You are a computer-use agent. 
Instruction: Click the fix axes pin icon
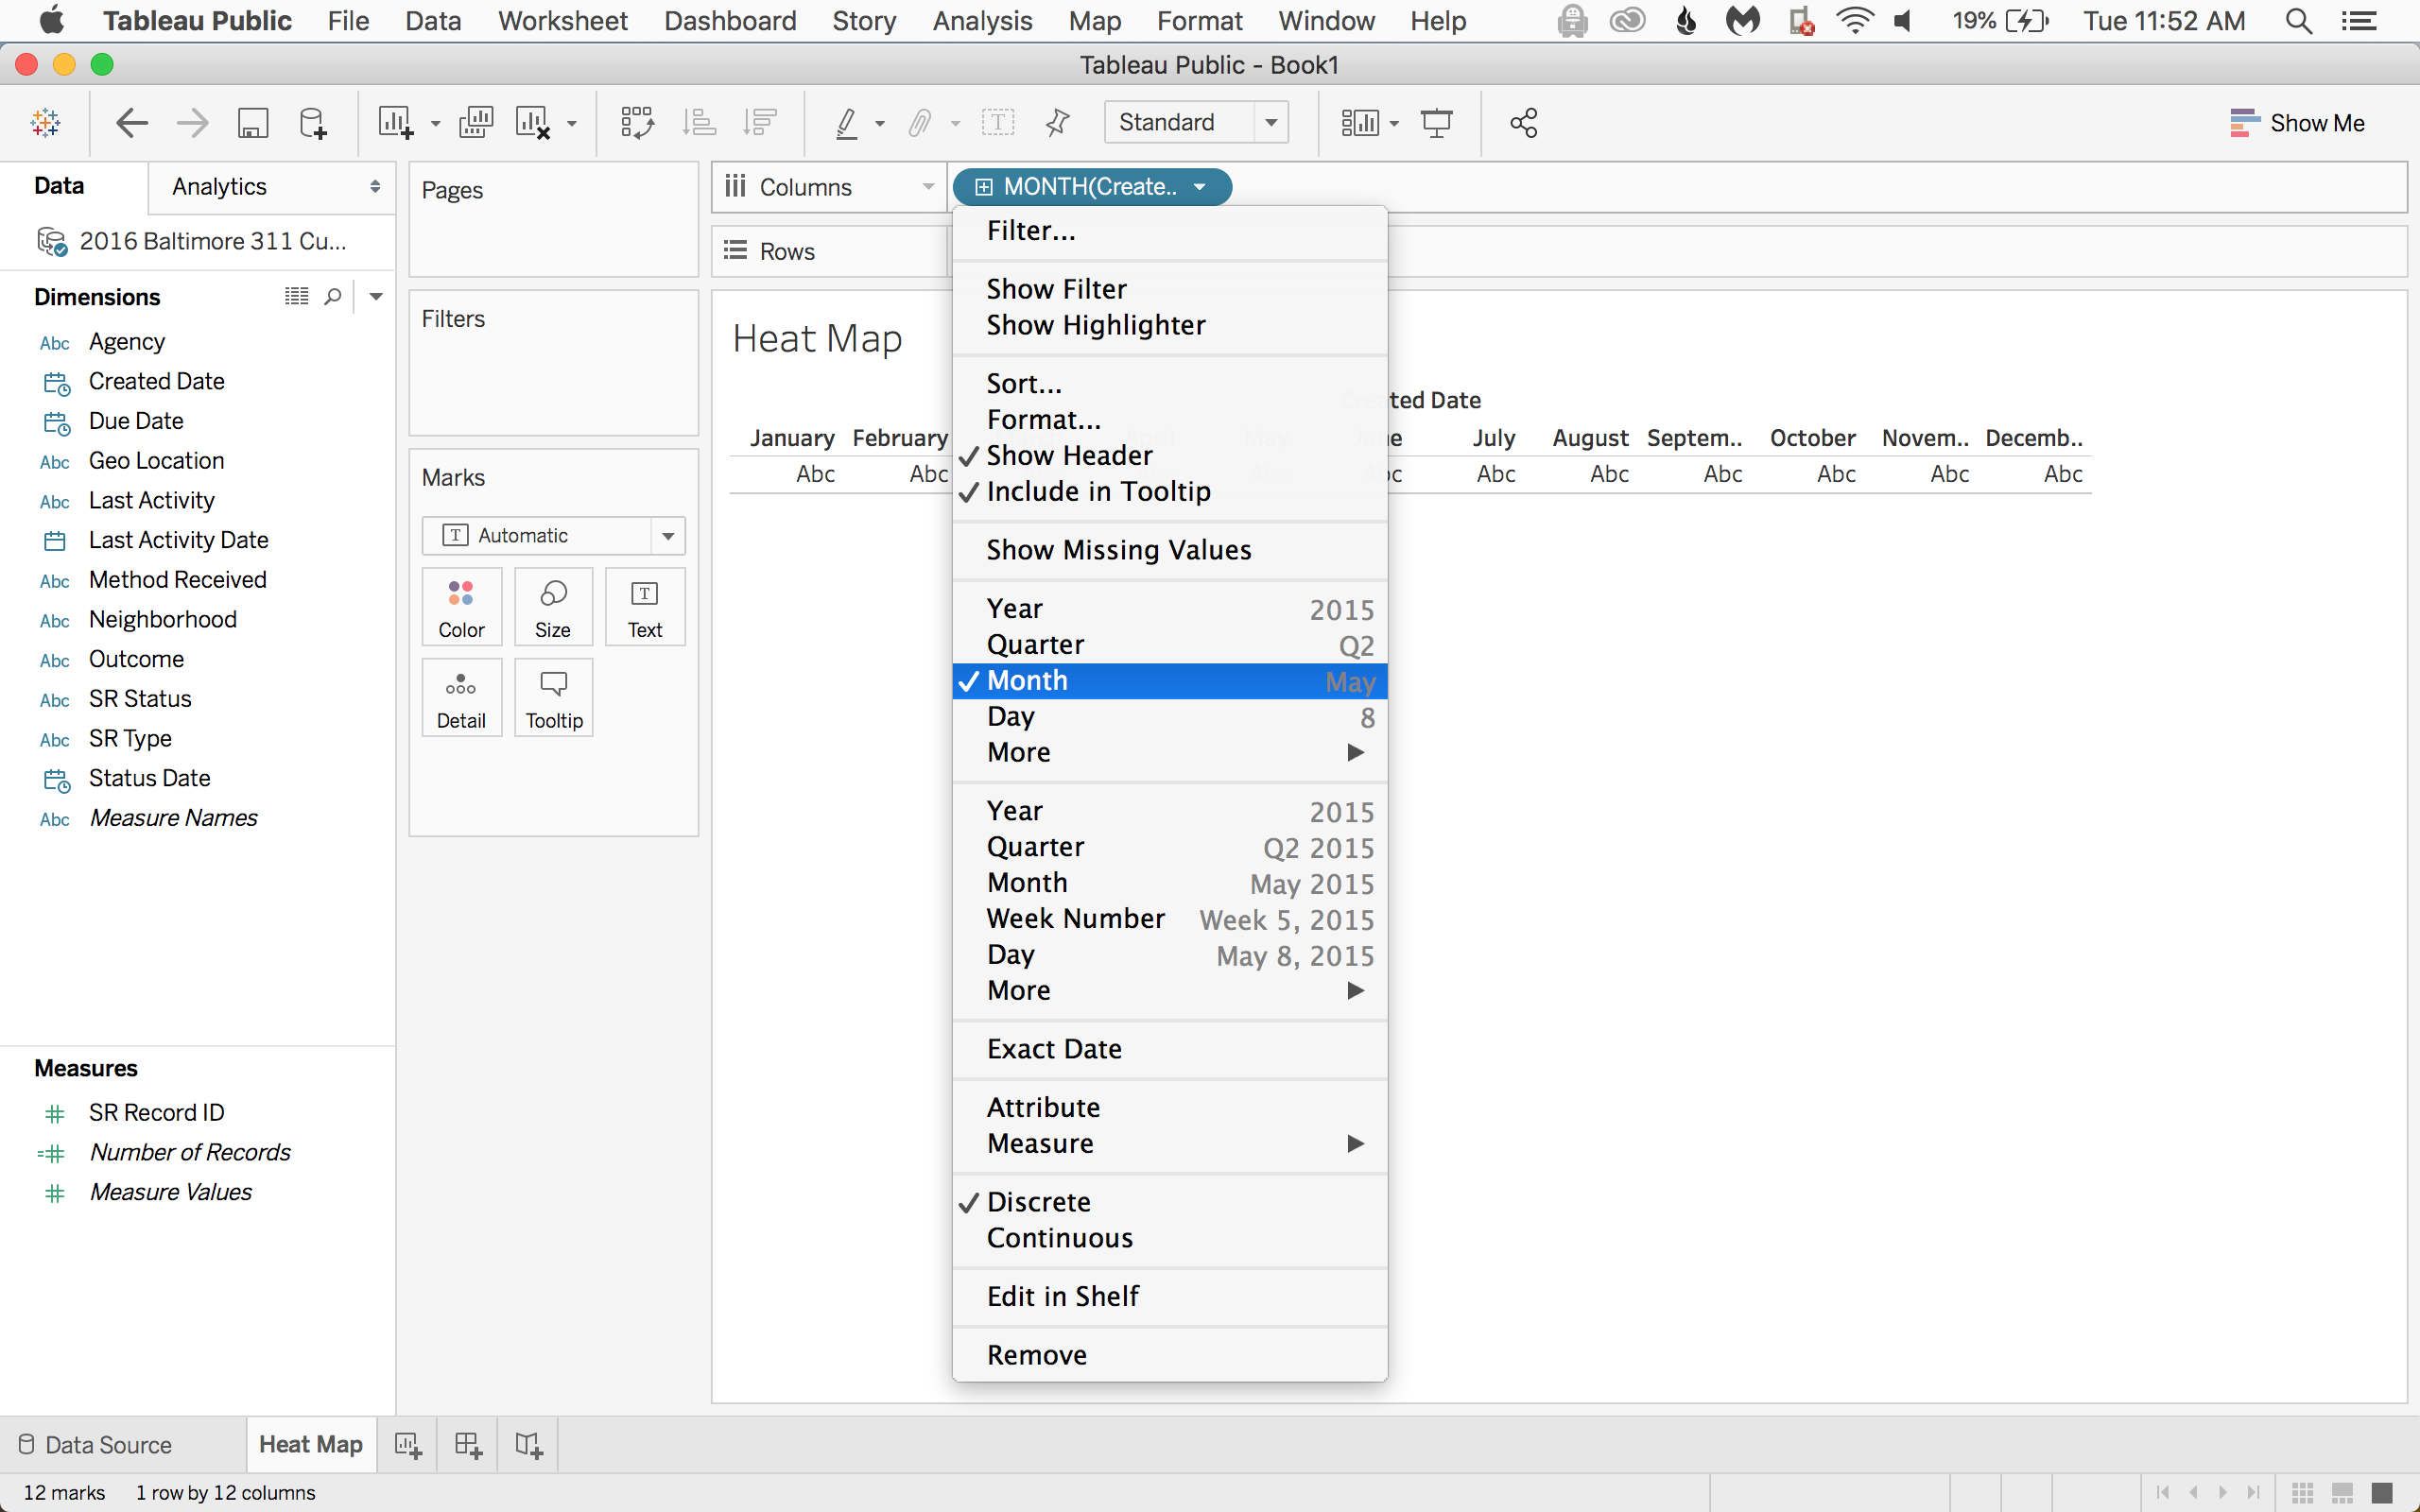pos(1057,123)
